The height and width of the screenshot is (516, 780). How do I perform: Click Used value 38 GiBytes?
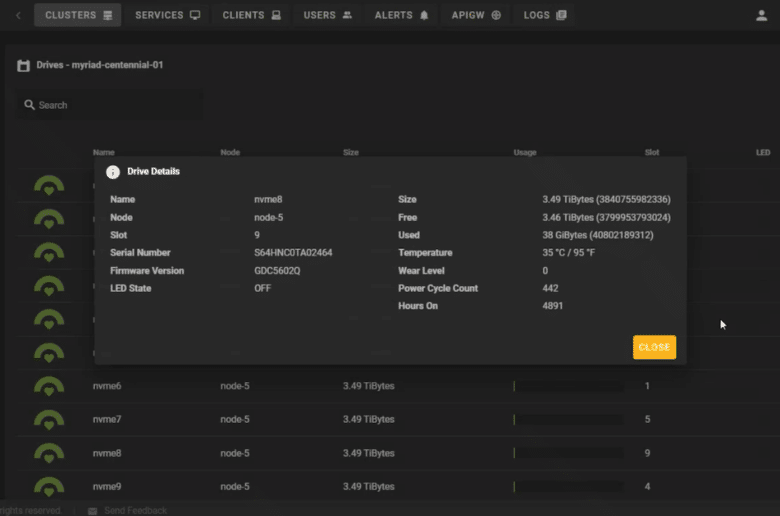598,235
